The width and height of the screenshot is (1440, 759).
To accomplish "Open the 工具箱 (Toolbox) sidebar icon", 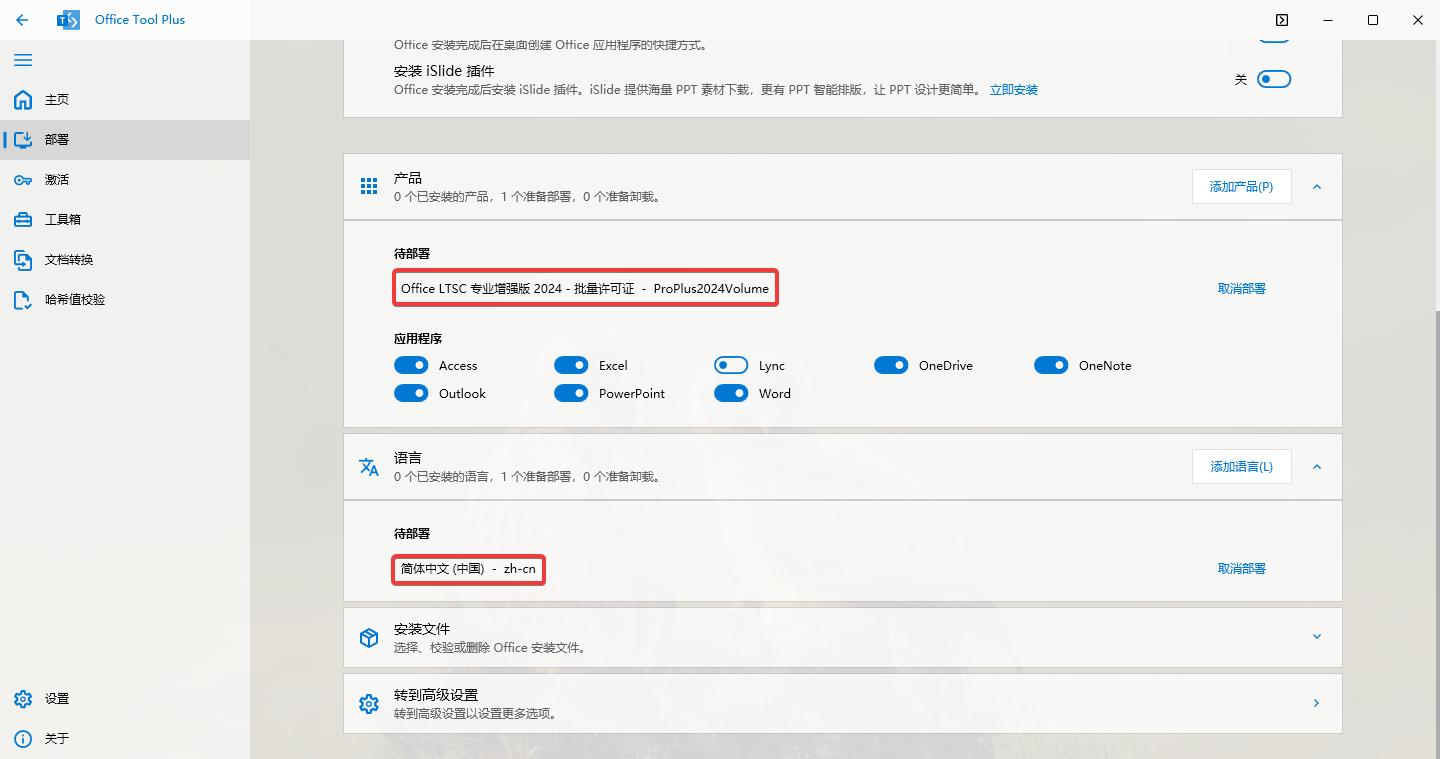I will [22, 219].
